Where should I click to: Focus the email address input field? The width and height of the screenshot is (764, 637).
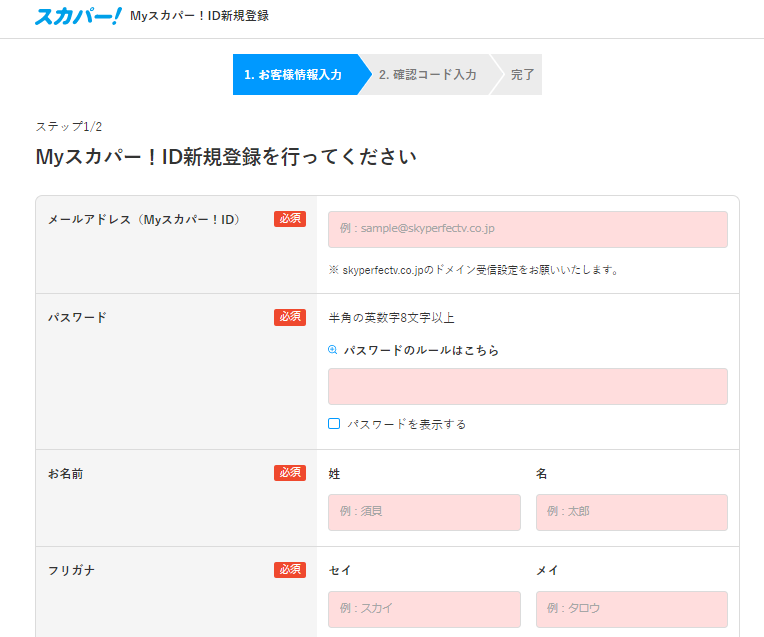point(527,229)
